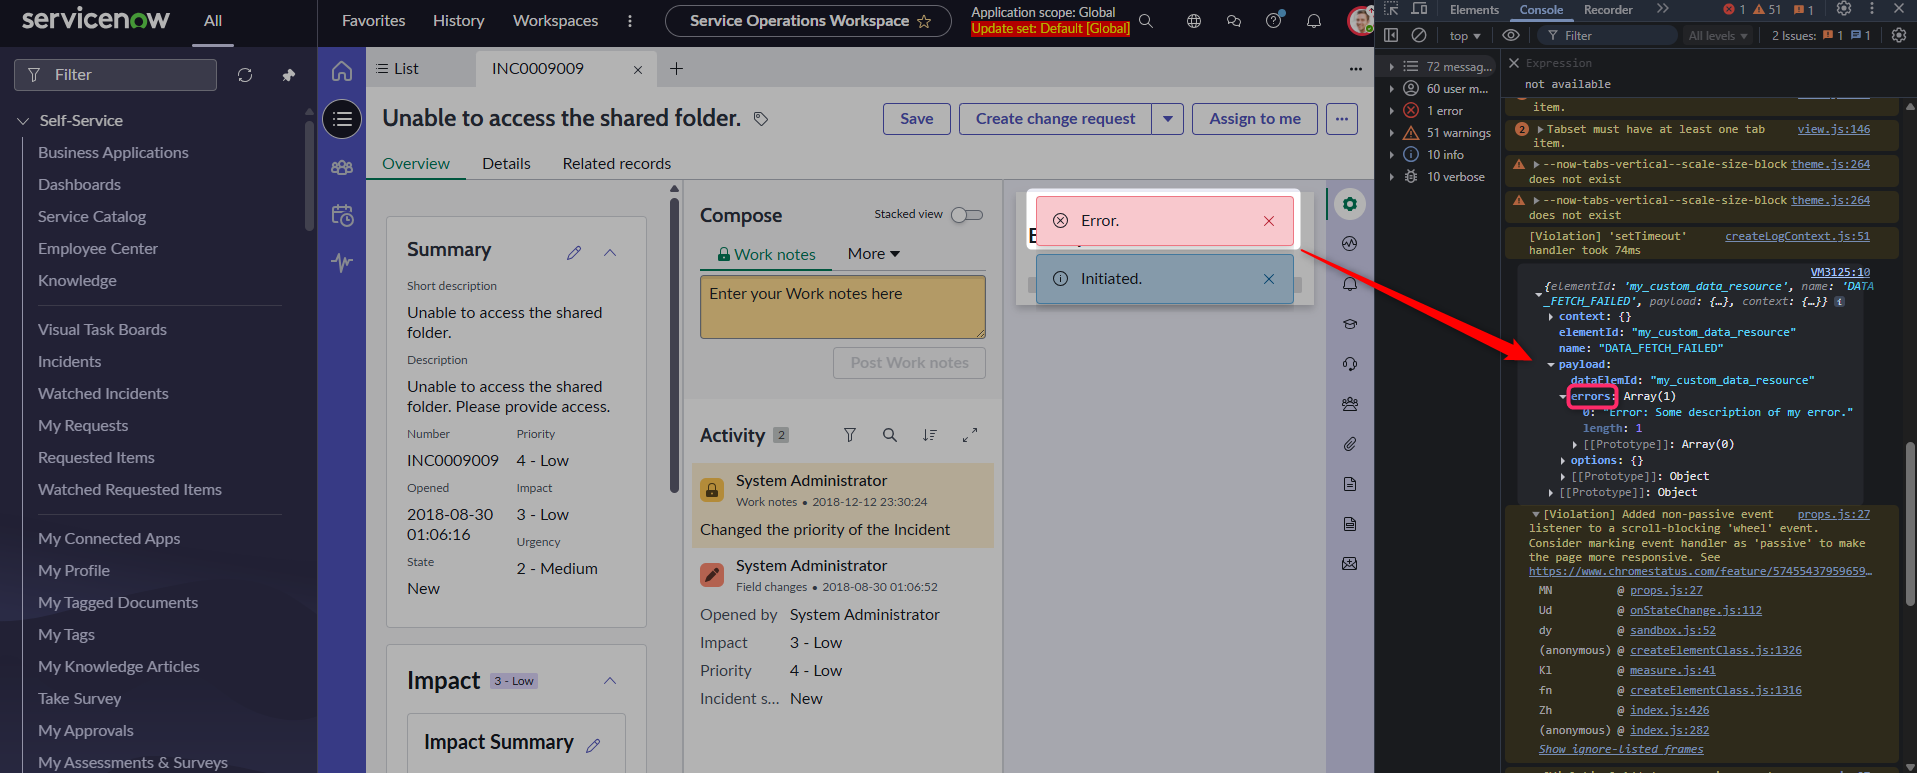Click the search magnifier in top header
1917x773 pixels.
pyautogui.click(x=1146, y=21)
